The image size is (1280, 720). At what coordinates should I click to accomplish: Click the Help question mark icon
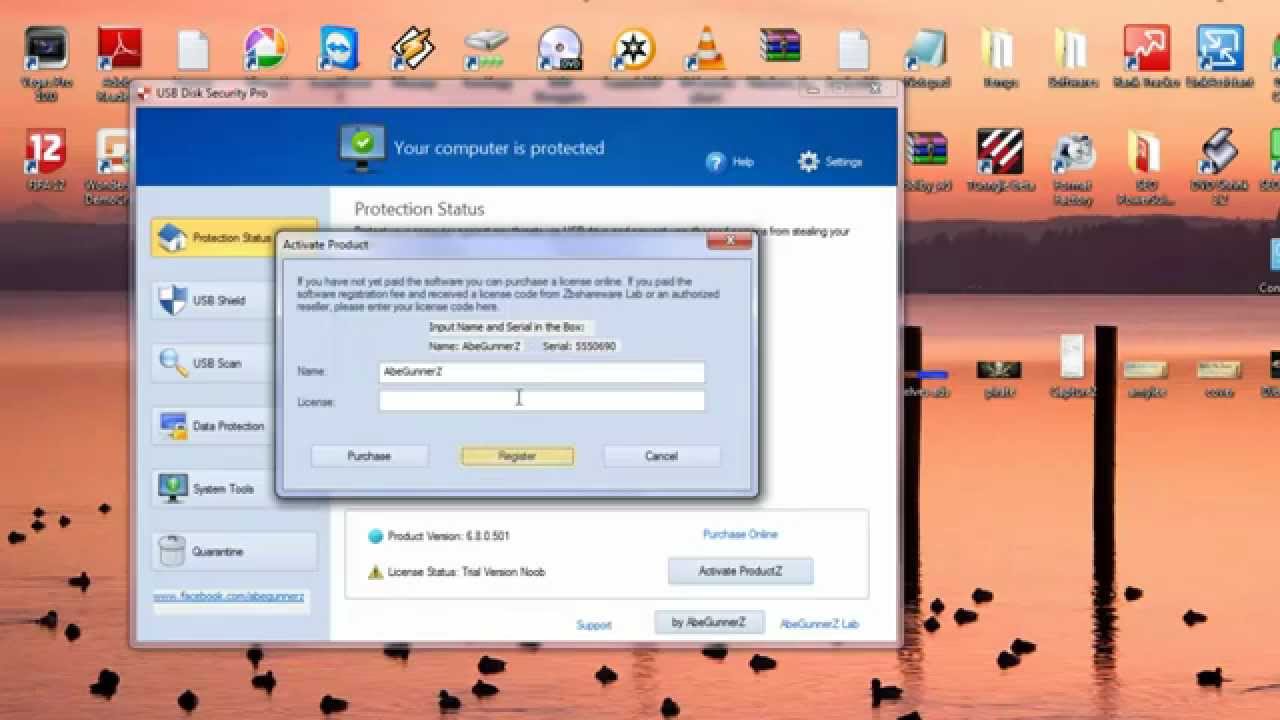715,162
